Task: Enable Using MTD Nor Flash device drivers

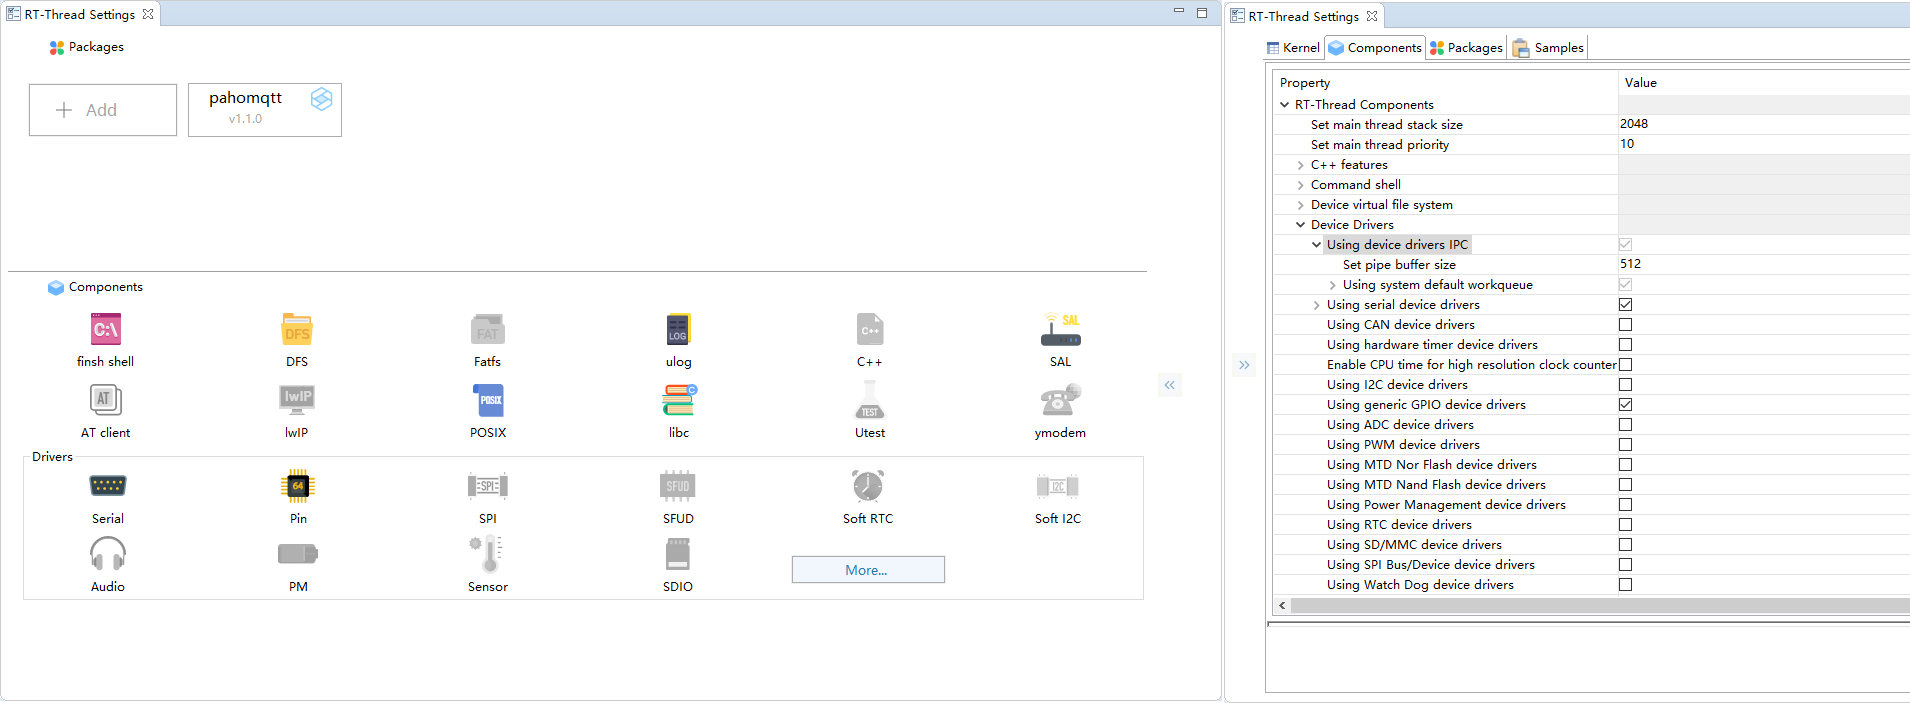Action: [1625, 464]
